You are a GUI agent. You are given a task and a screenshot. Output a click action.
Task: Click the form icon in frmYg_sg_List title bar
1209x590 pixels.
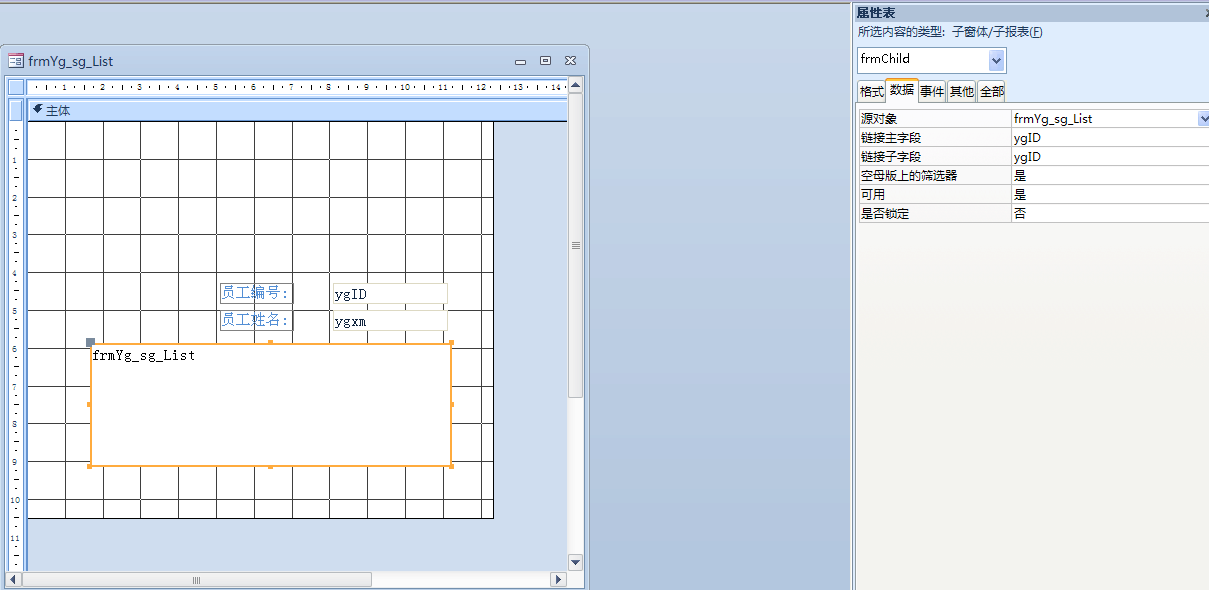pos(16,61)
